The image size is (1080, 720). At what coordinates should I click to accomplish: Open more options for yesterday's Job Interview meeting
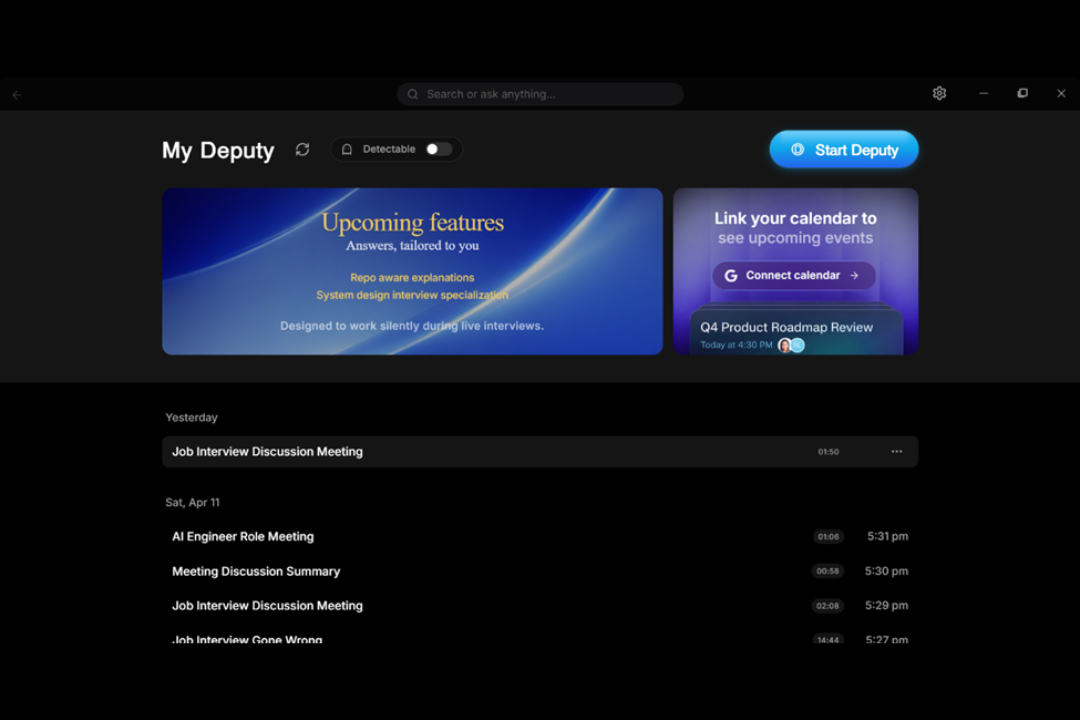(x=896, y=451)
